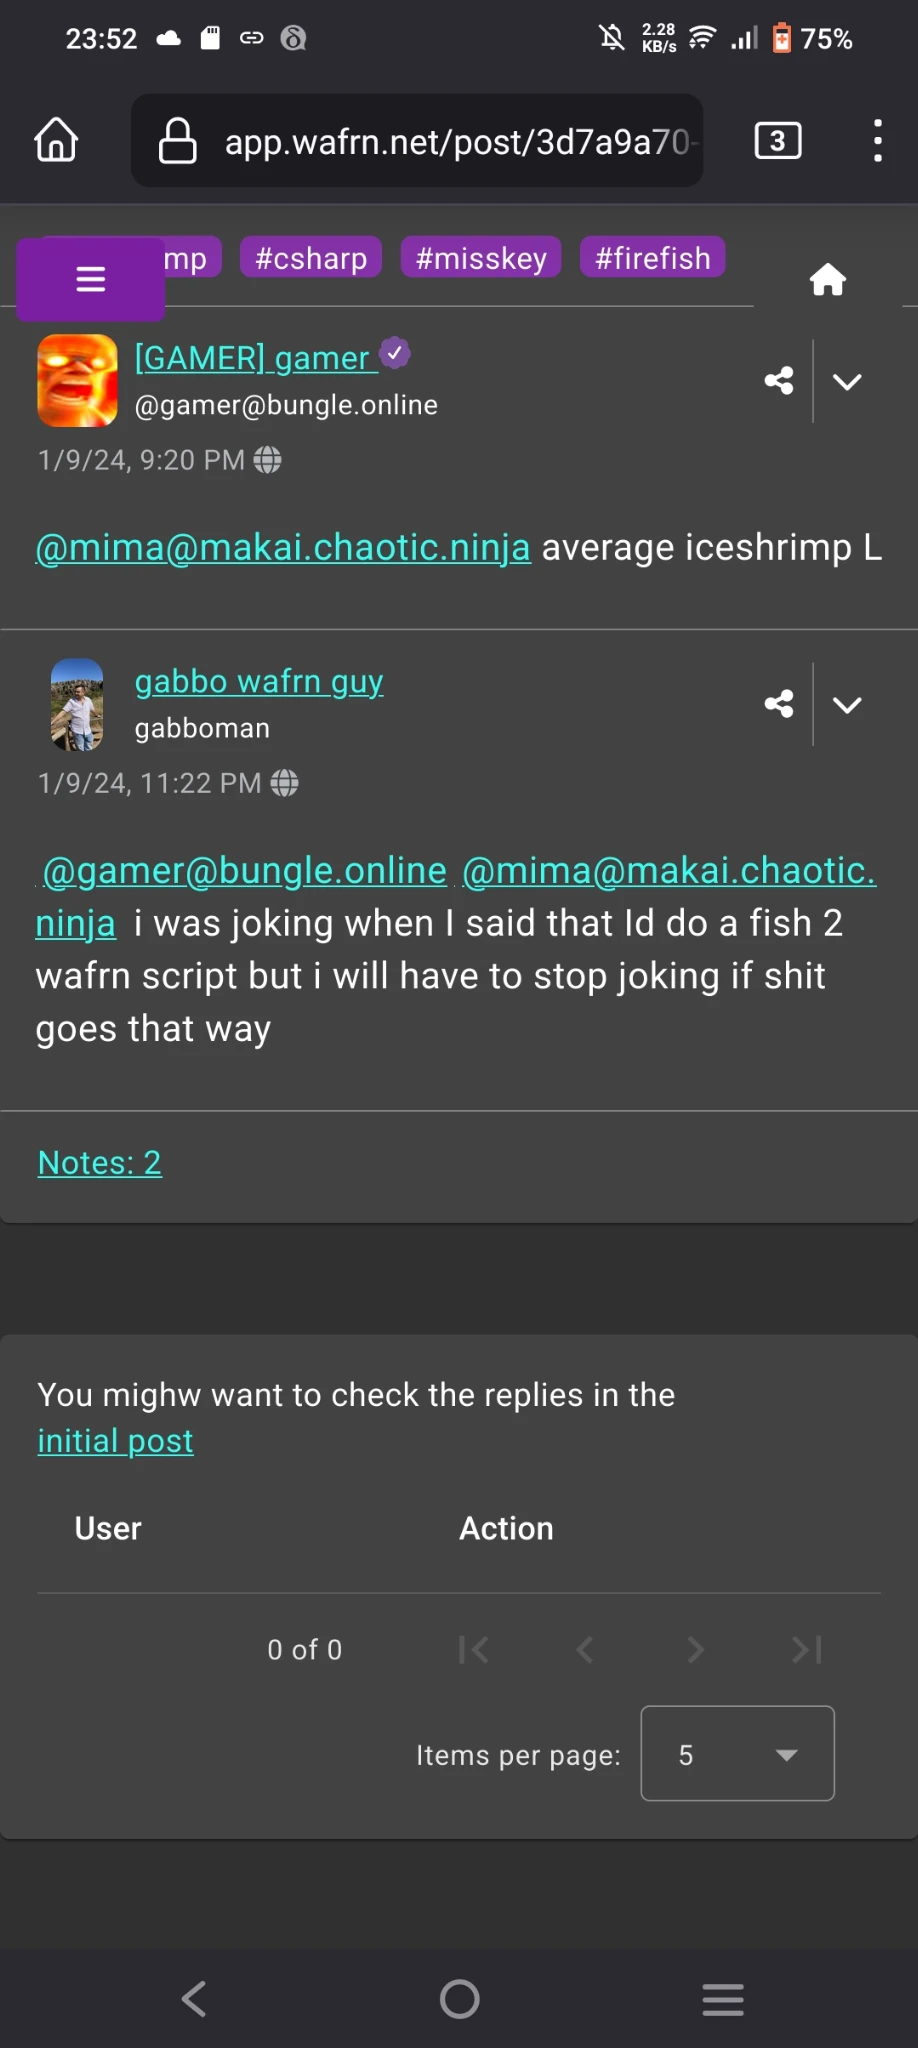The width and height of the screenshot is (918, 2048).
Task: Share the [GAMER] gamer post
Action: [779, 381]
